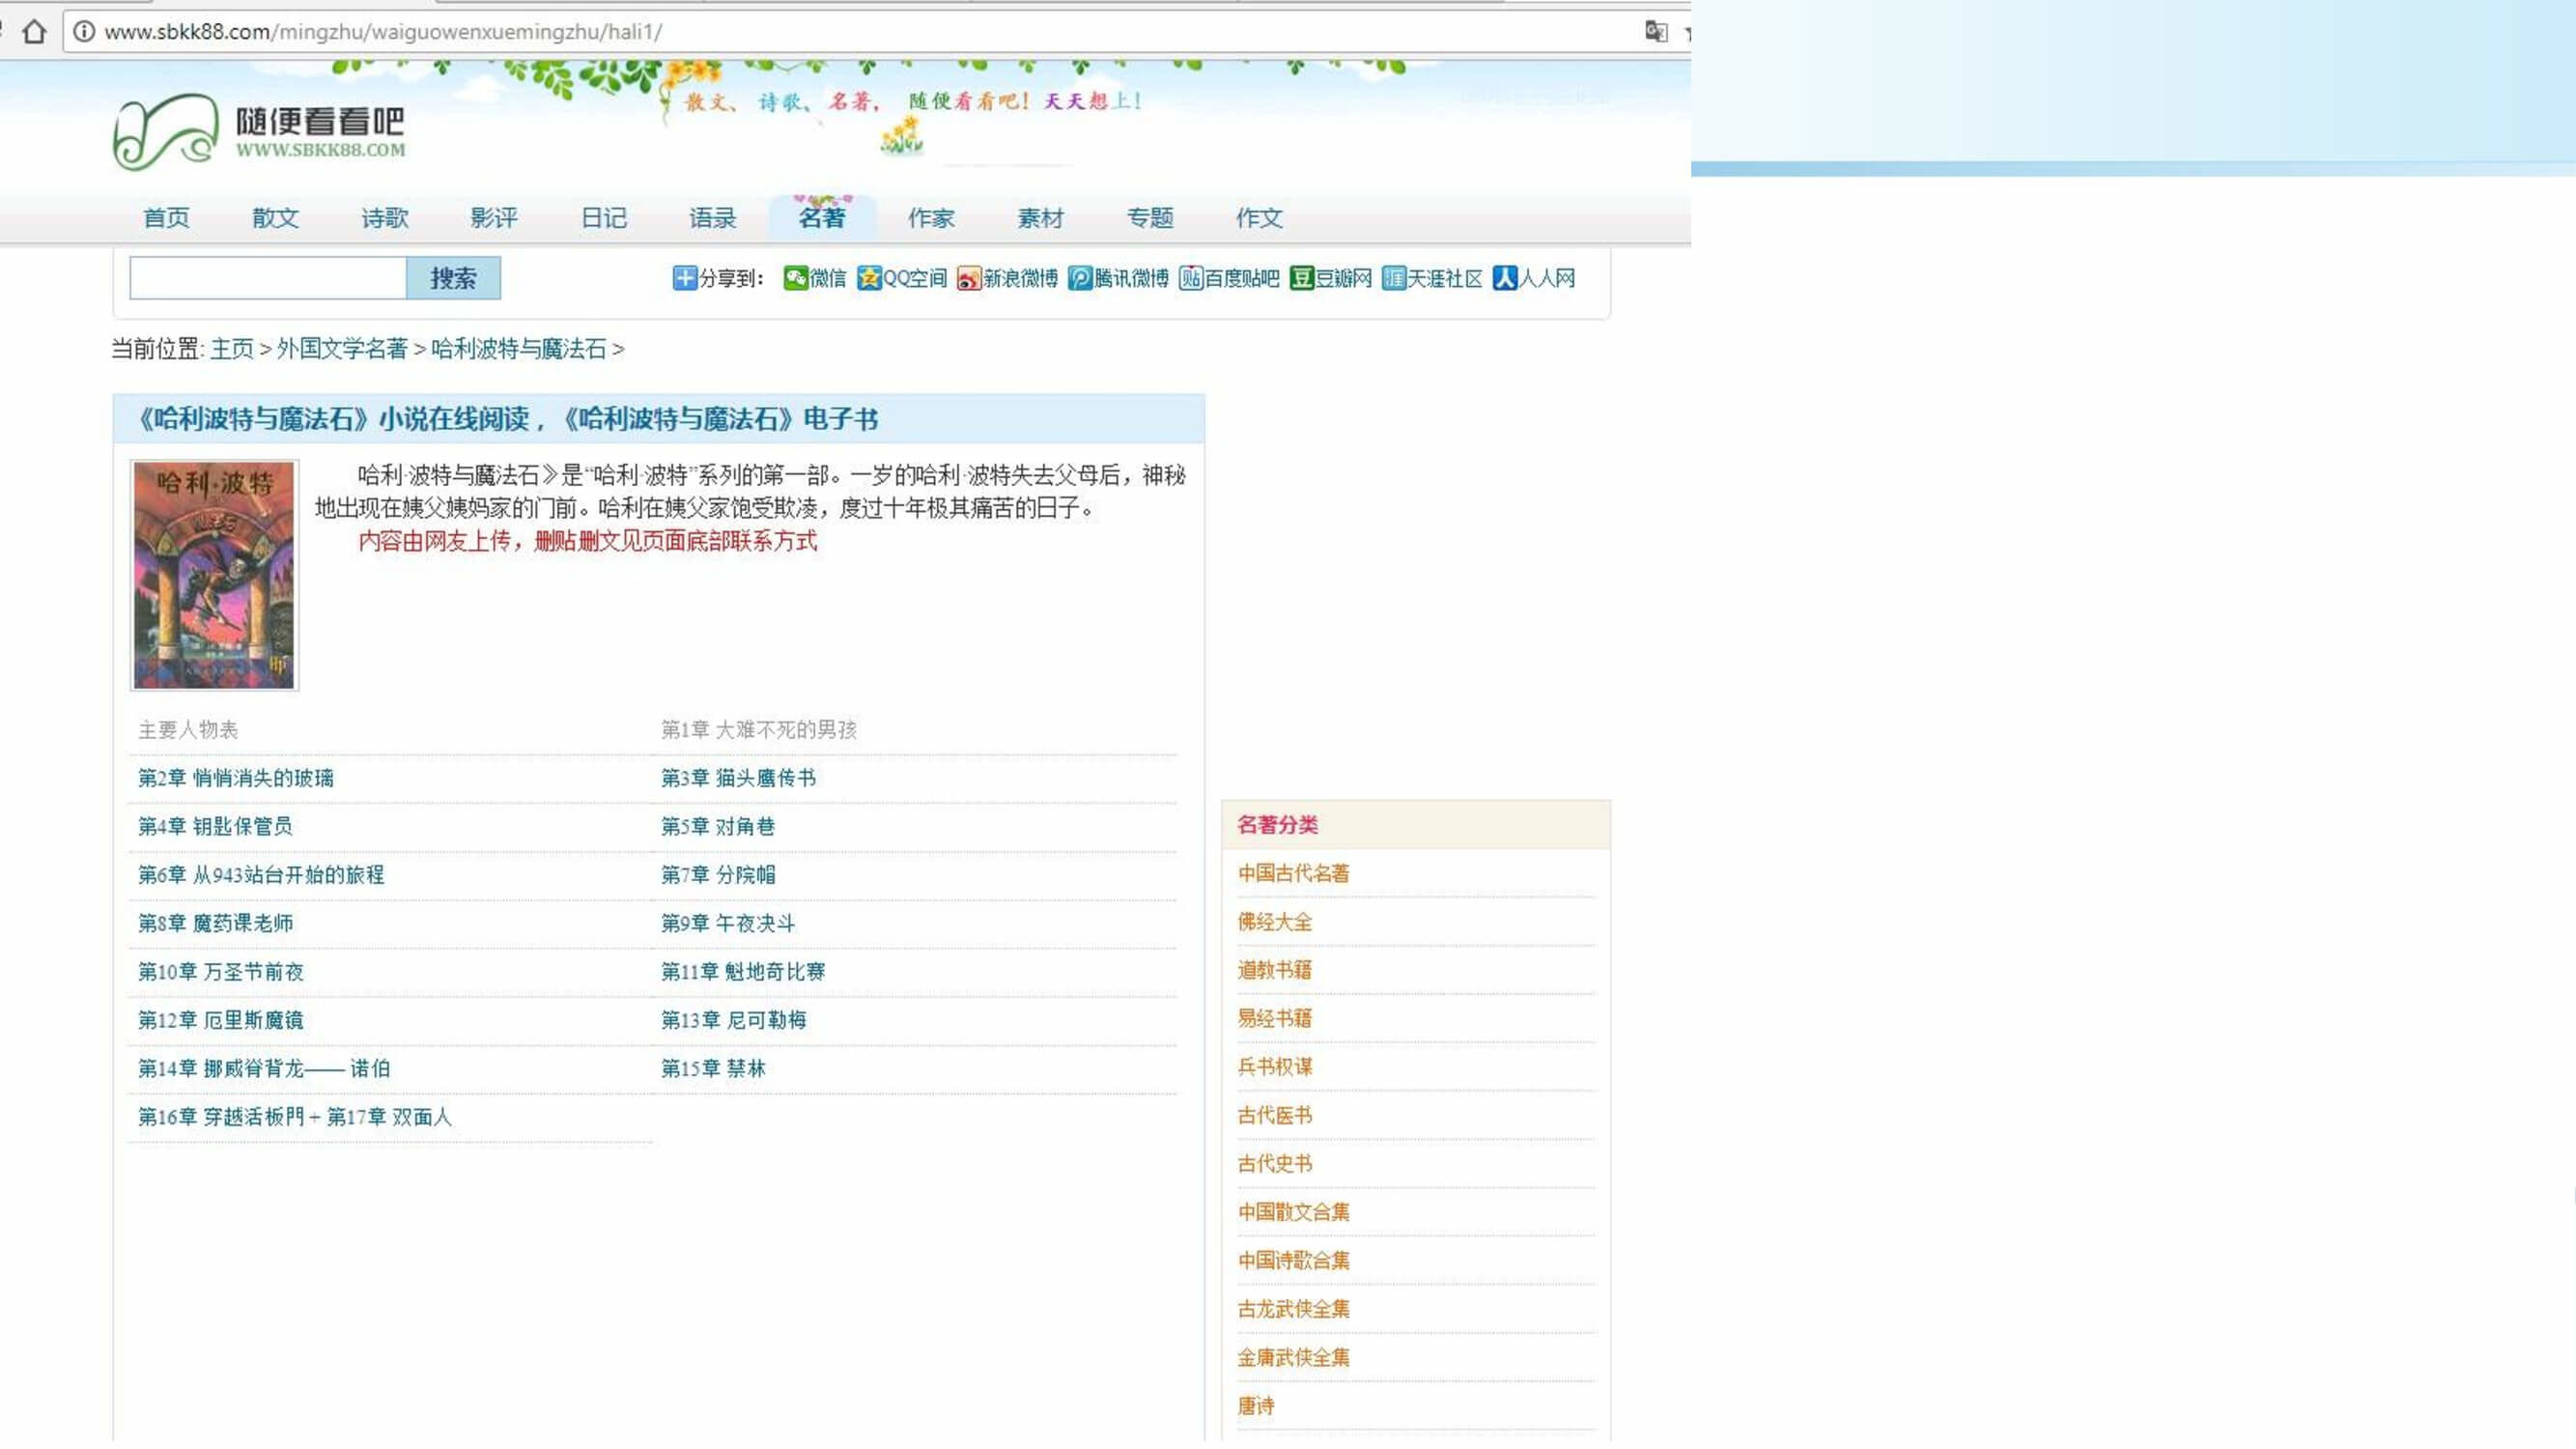Go to 主页 breadcrumb link
The image size is (2576, 1449).
pos(232,349)
